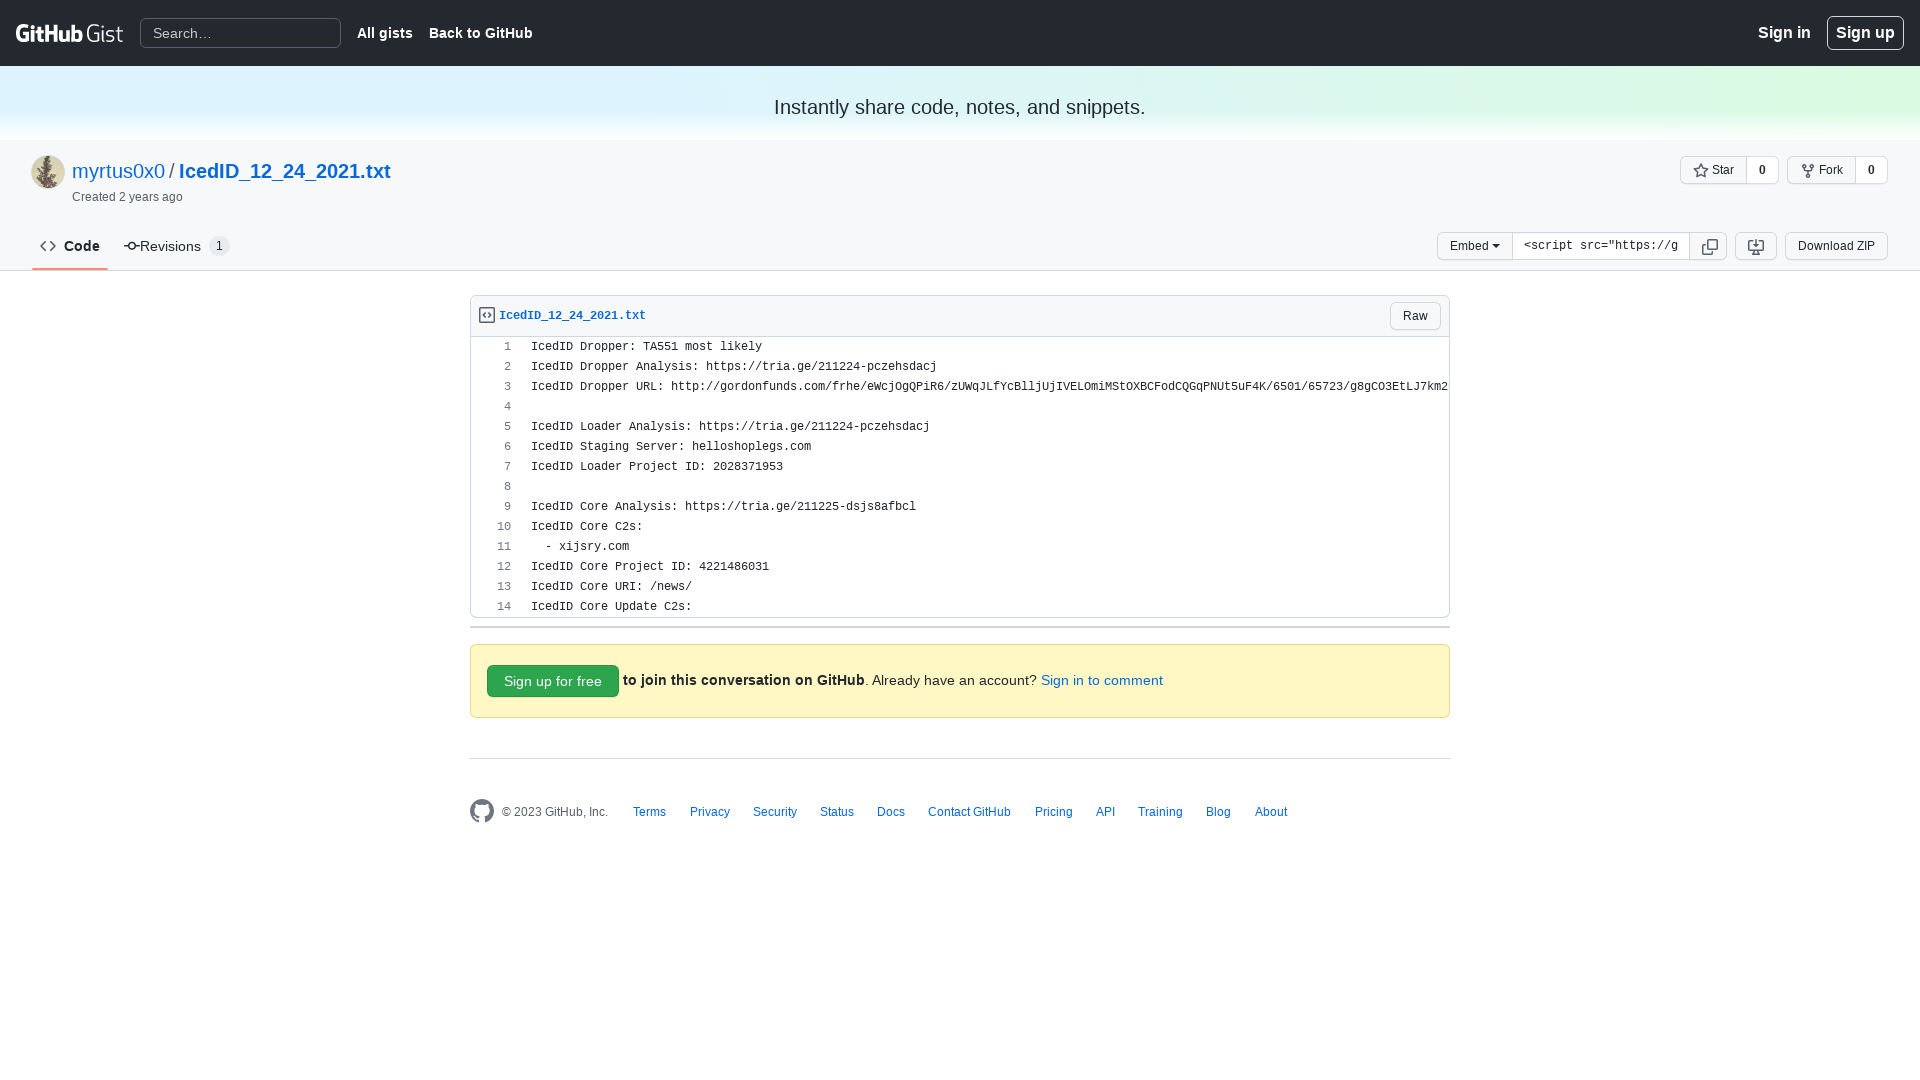Viewport: 1920px width, 1080px height.
Task: Click 'IcedID Core Project ID: 4221486031' line
Action: pos(650,567)
